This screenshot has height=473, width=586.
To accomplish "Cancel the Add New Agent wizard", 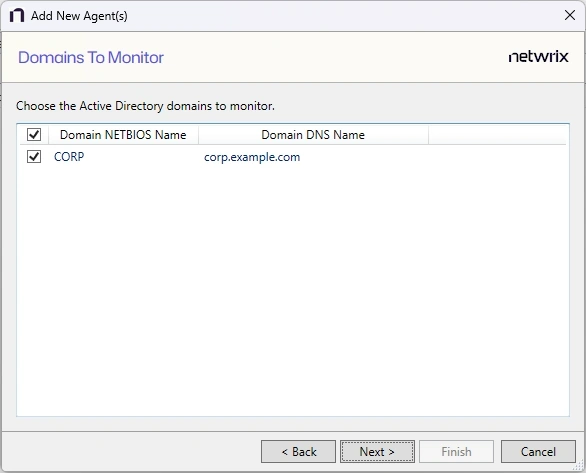I will coord(538,451).
